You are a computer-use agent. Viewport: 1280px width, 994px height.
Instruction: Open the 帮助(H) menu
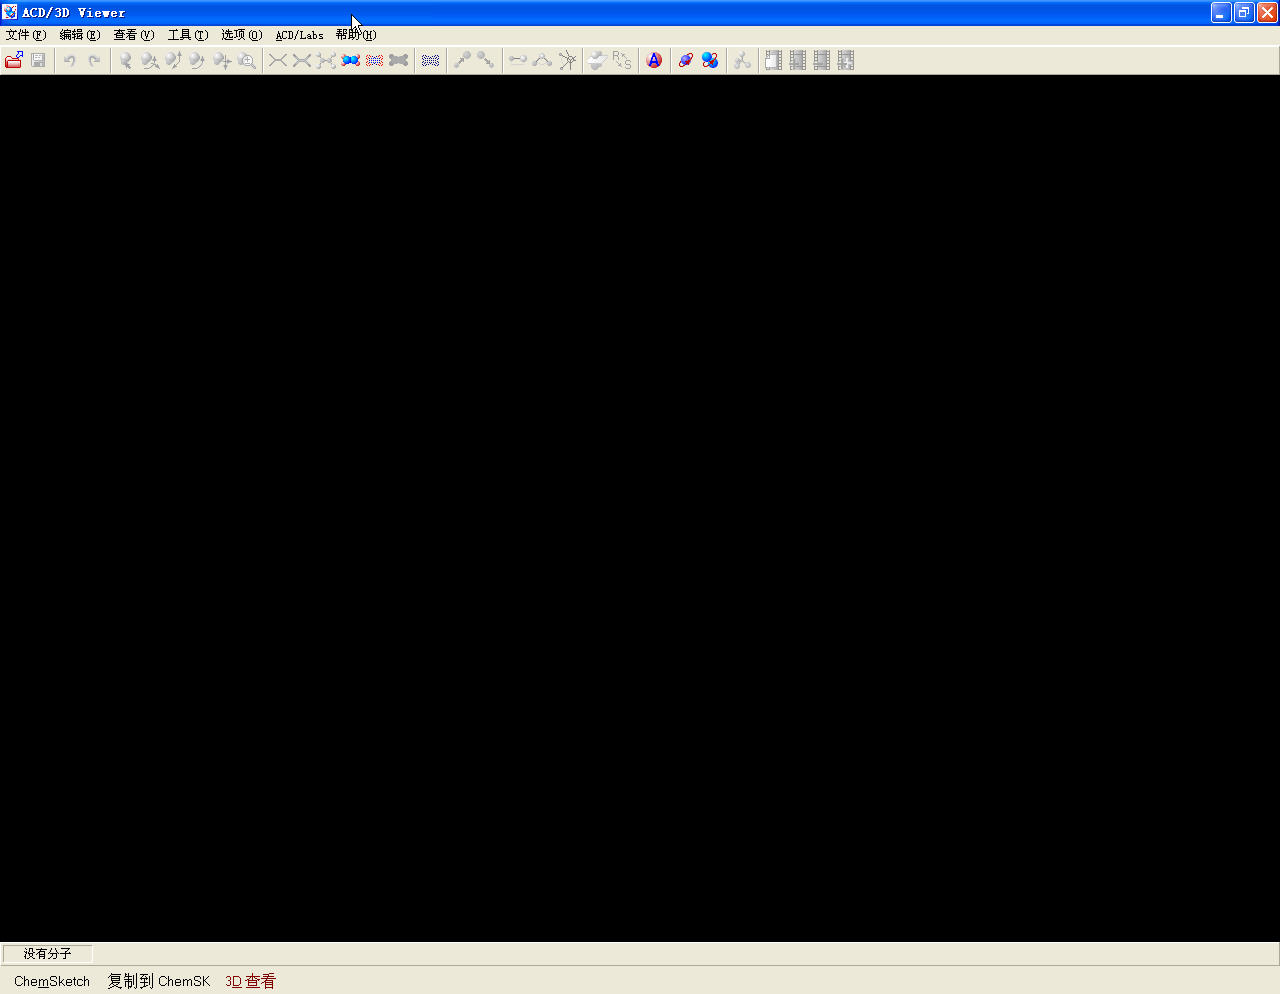(356, 35)
